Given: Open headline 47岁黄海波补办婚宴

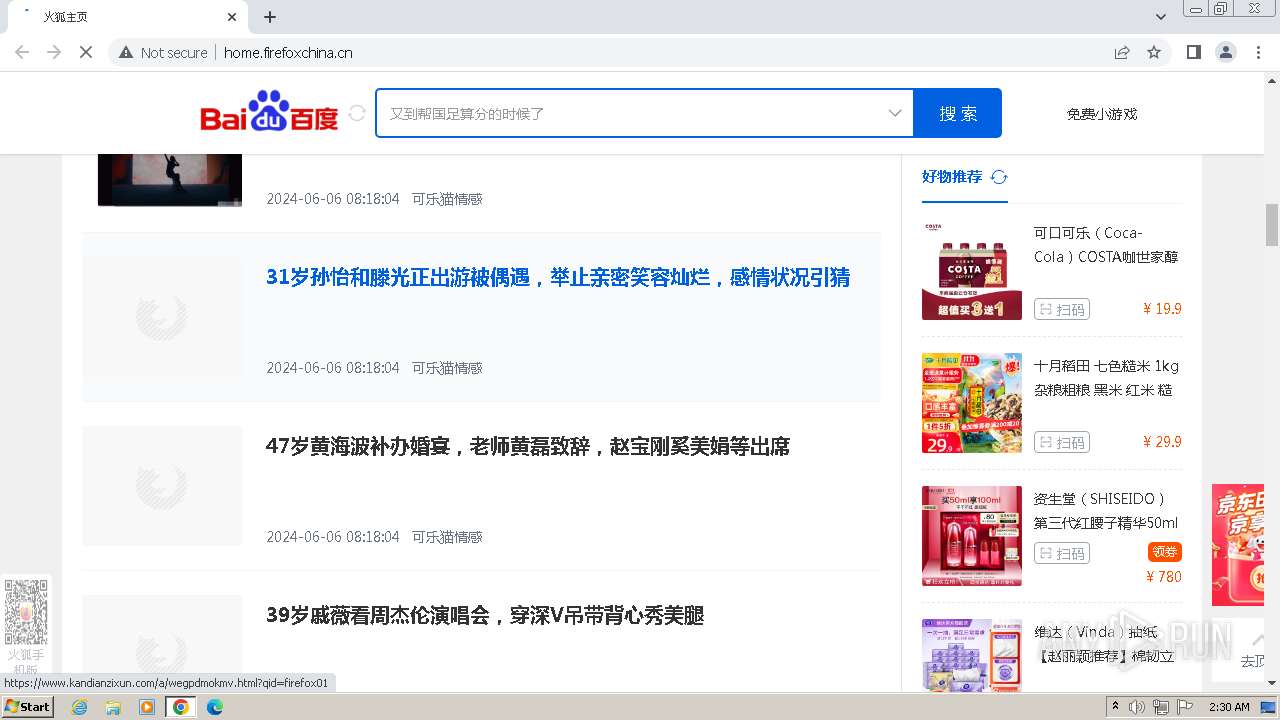Looking at the screenshot, I should (528, 446).
